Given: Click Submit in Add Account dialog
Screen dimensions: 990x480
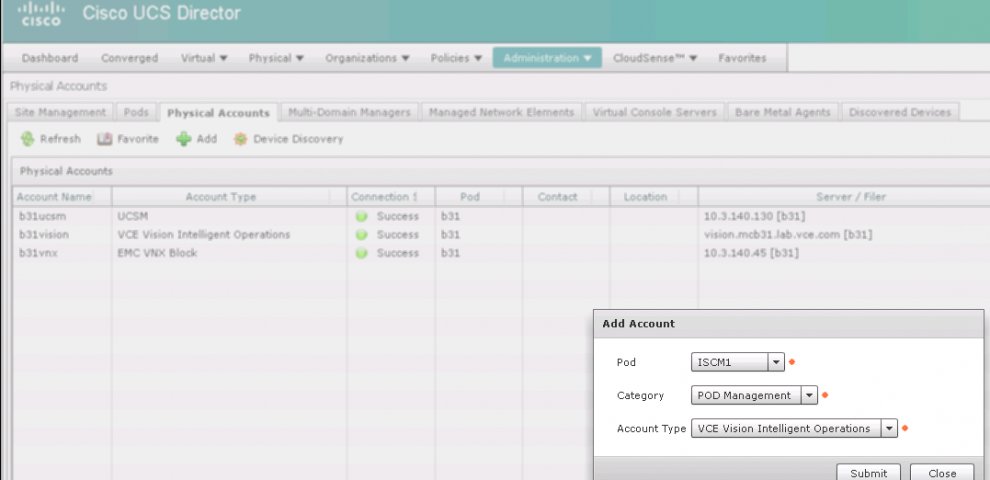Looking at the screenshot, I should pos(868,473).
